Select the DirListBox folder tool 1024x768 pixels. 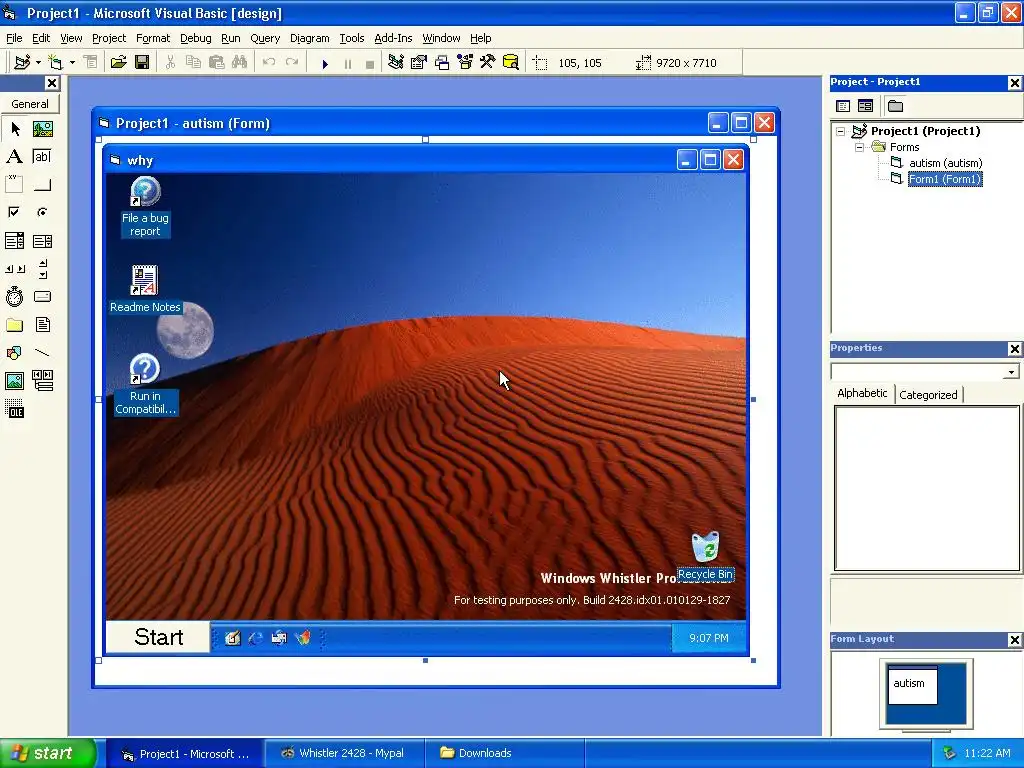(14, 325)
